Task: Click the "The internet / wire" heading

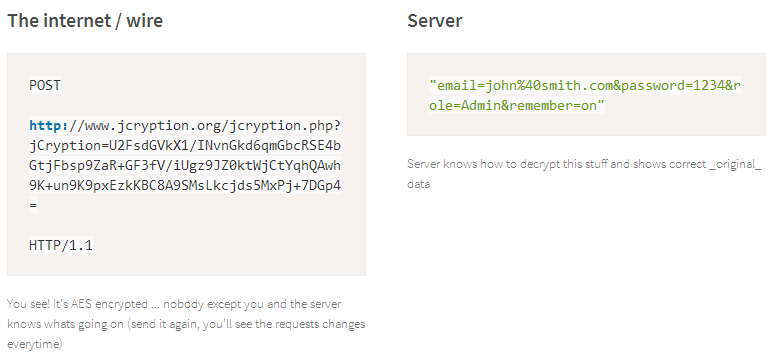Action: (x=85, y=21)
